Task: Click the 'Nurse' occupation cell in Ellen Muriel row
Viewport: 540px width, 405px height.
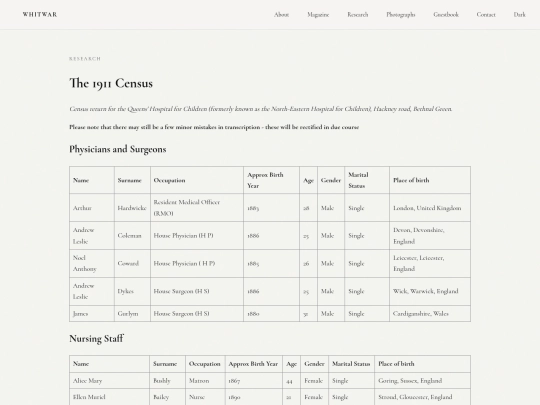Action: tap(205, 397)
